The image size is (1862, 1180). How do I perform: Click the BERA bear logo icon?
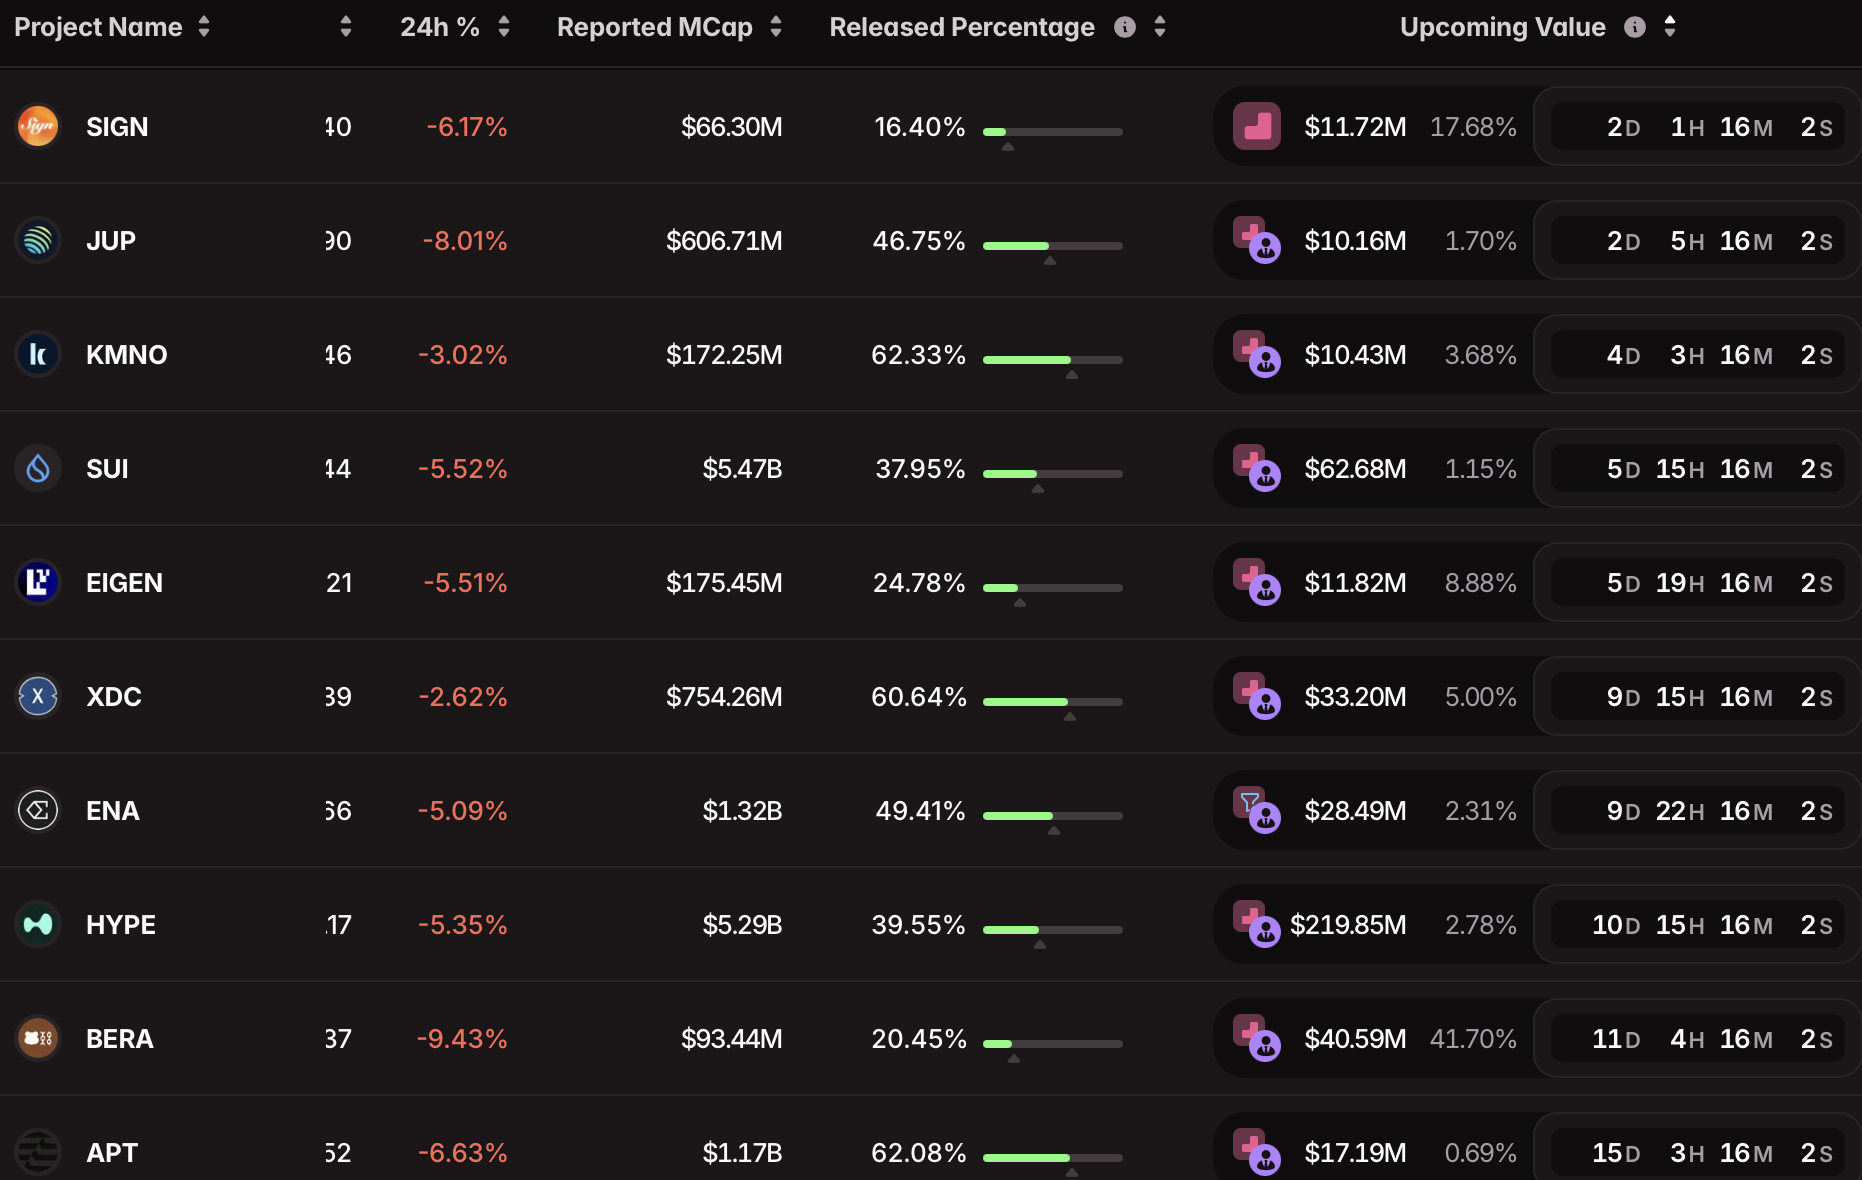coord(38,1038)
